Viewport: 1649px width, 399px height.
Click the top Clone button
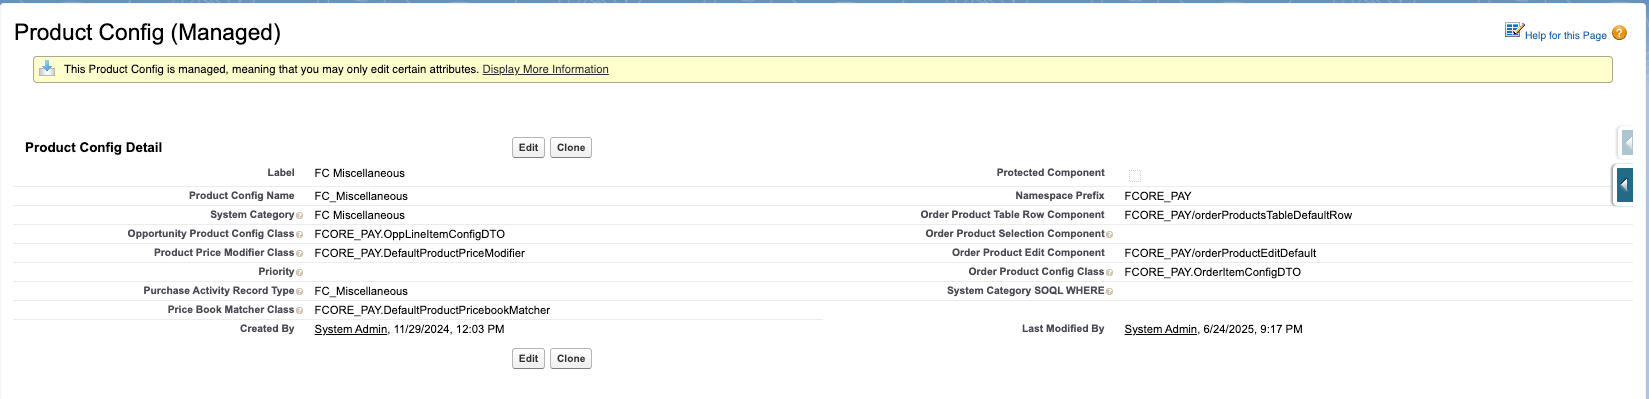pos(571,148)
